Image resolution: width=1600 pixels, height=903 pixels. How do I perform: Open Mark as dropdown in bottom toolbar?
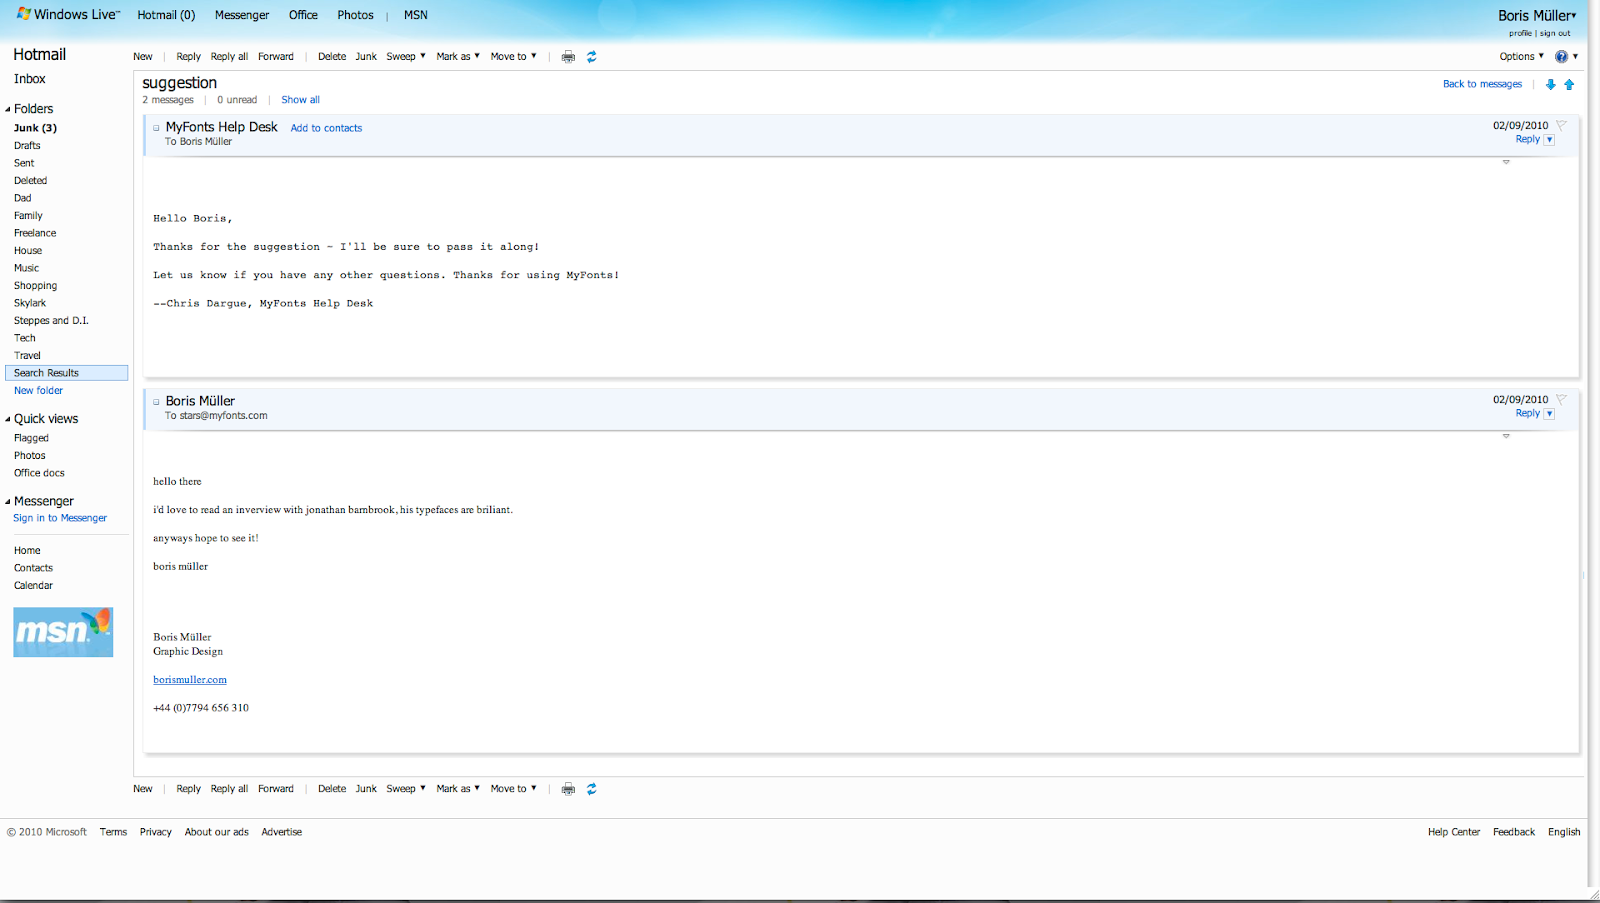tap(458, 789)
